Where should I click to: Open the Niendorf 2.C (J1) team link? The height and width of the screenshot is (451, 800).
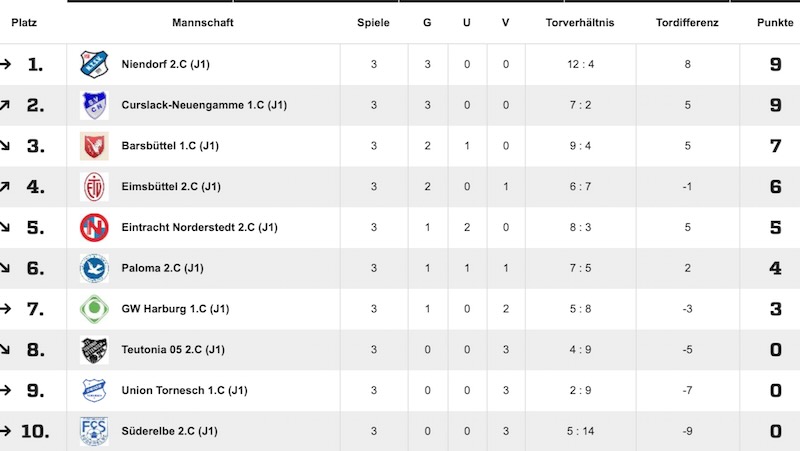(x=165, y=64)
